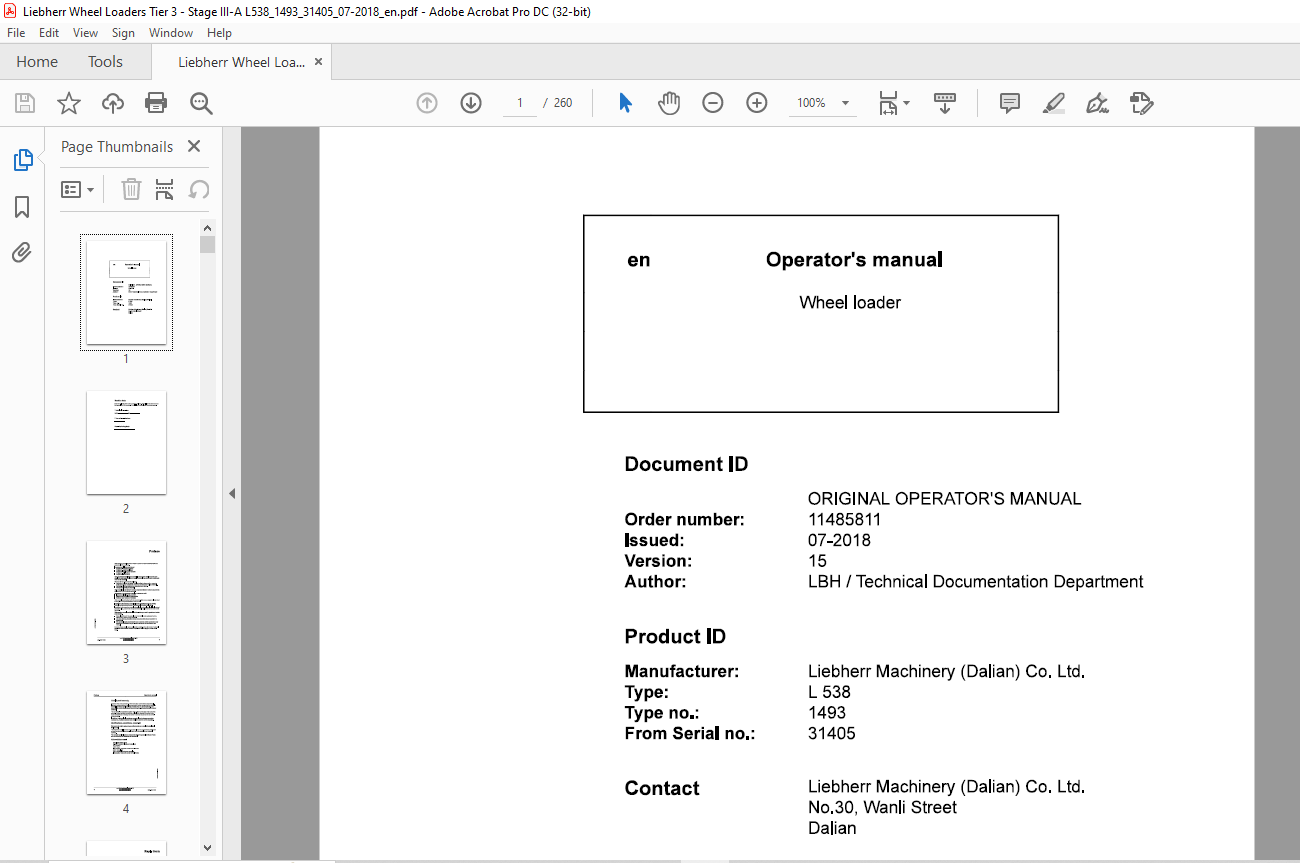
Task: Open the Sign document pen tool
Action: (1098, 103)
